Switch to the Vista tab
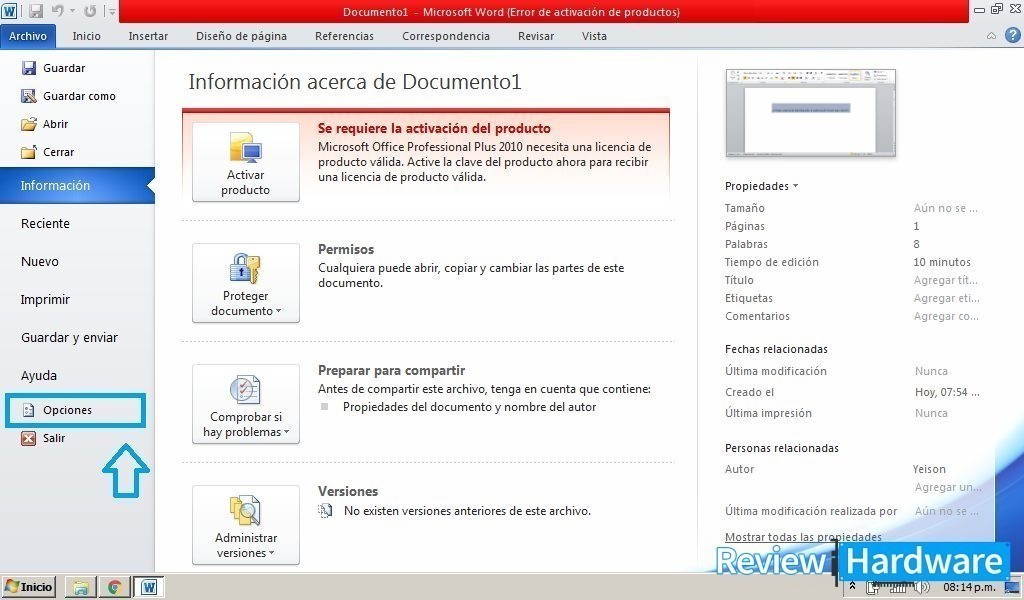 click(x=594, y=36)
